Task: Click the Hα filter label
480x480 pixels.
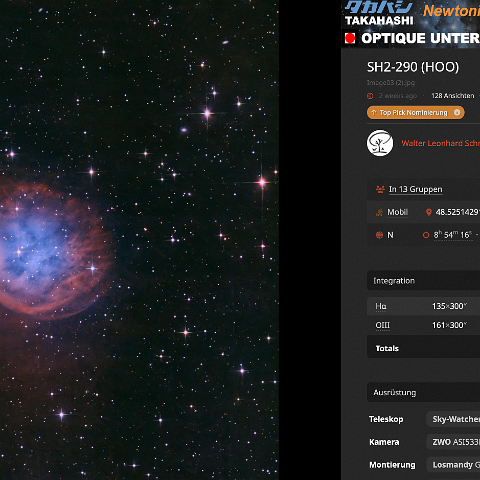Action: point(381,306)
